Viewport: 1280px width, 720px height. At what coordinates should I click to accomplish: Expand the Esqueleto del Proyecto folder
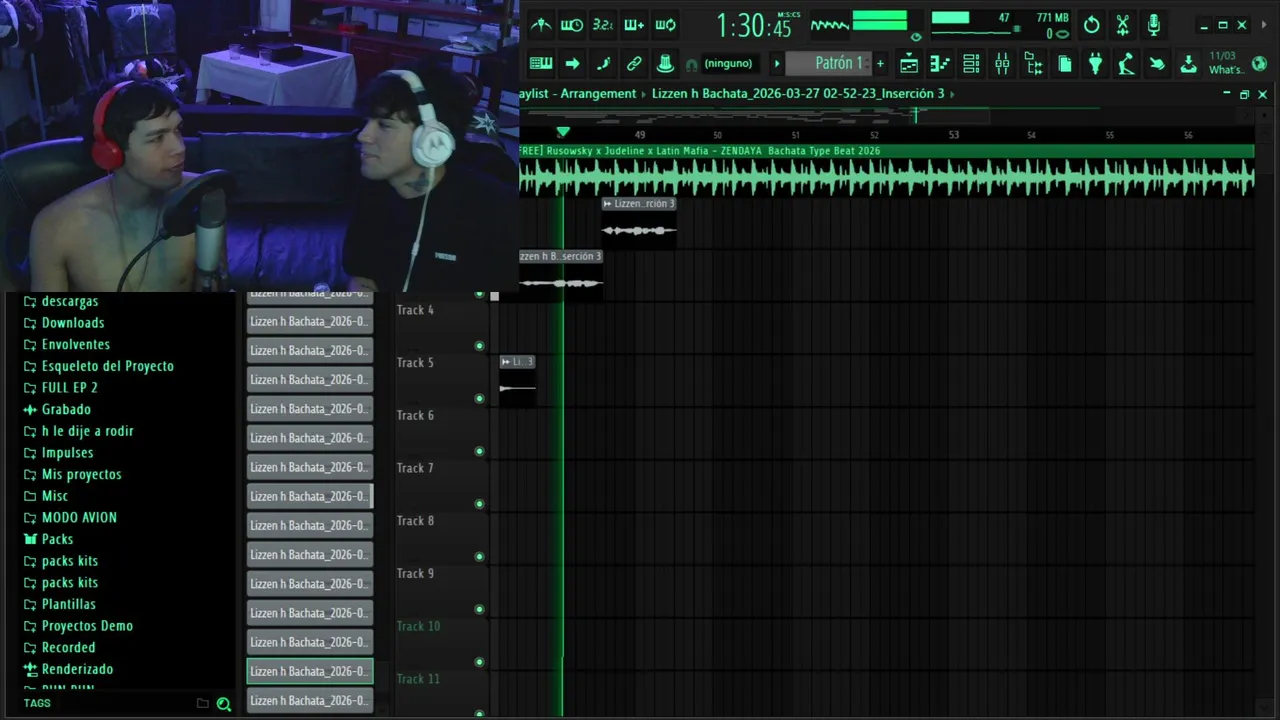[x=99, y=366]
